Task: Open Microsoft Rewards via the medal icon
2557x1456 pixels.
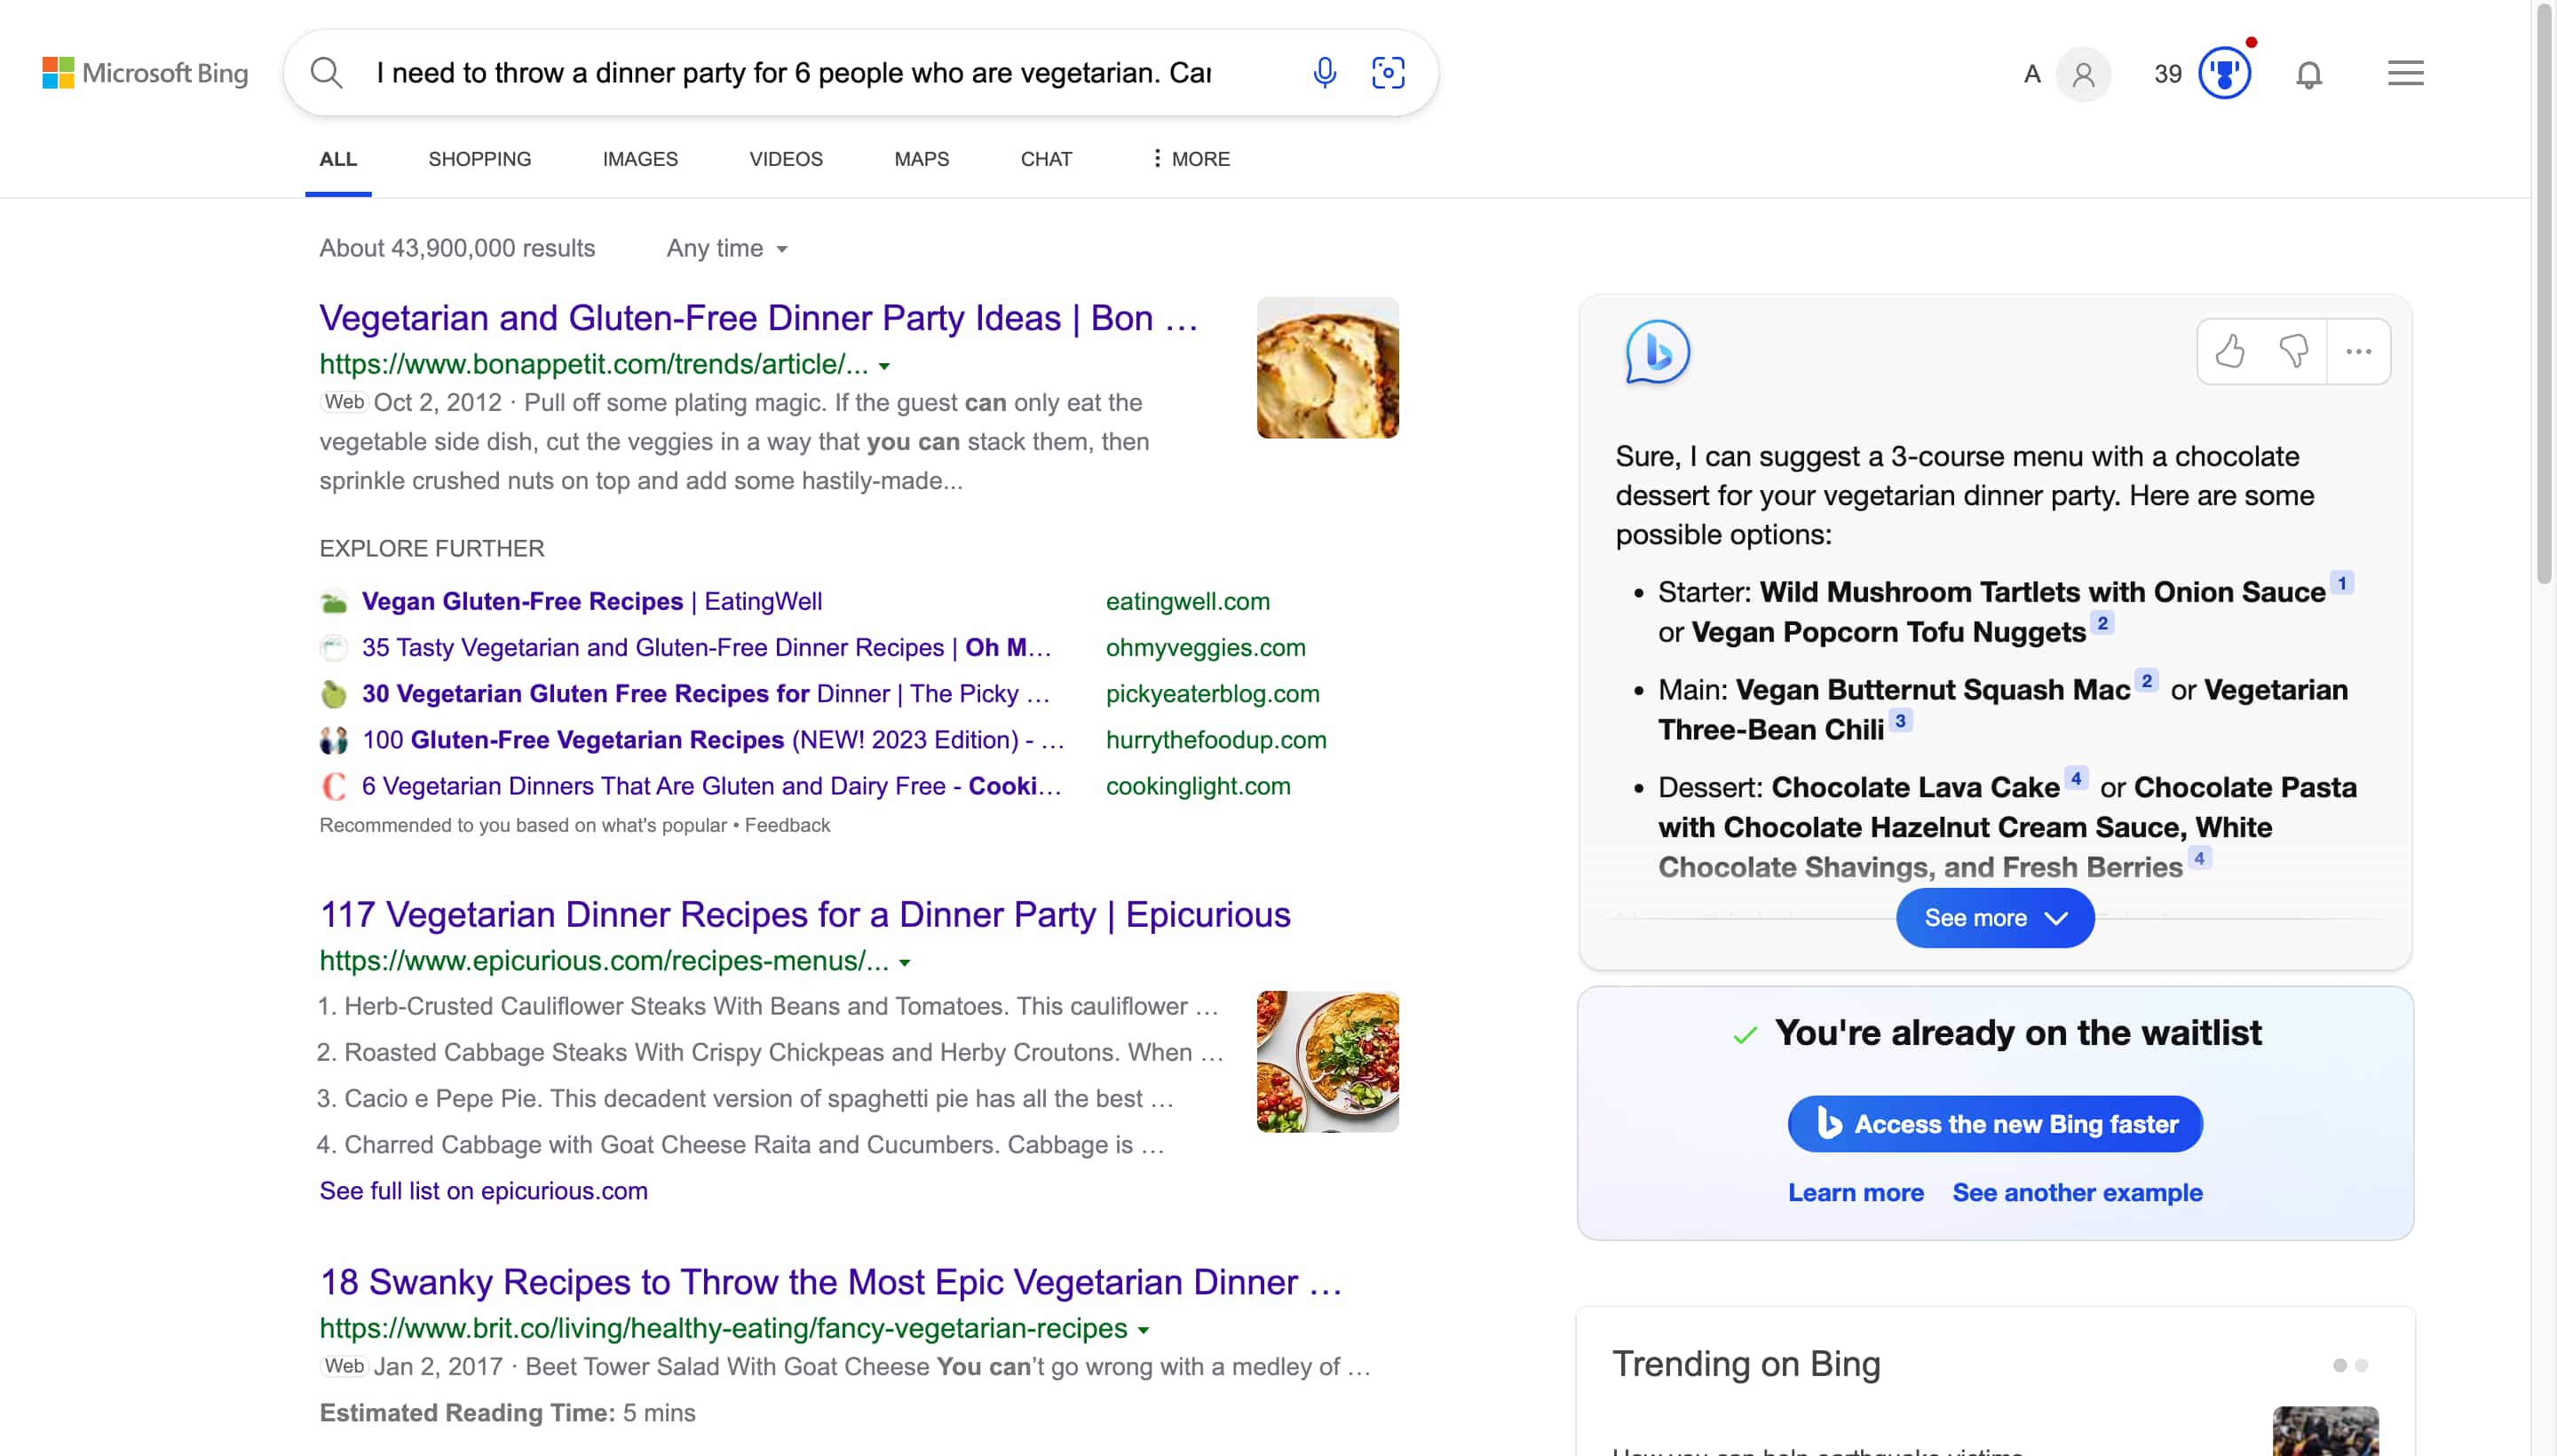Action: [x=2224, y=73]
